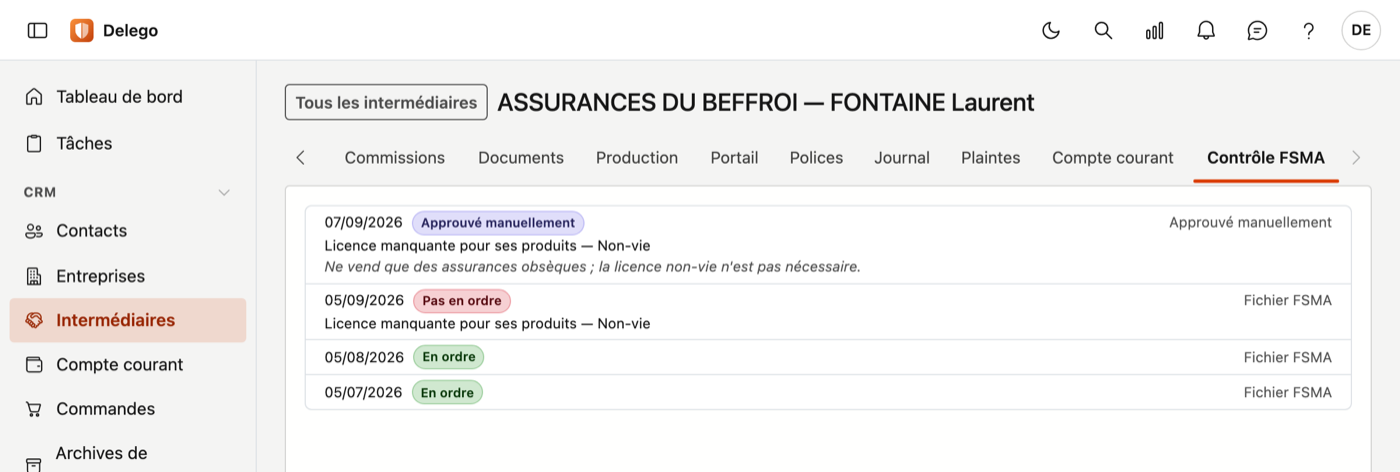This screenshot has height=472, width=1400.
Task: Open notifications bell icon
Action: click(x=1206, y=30)
